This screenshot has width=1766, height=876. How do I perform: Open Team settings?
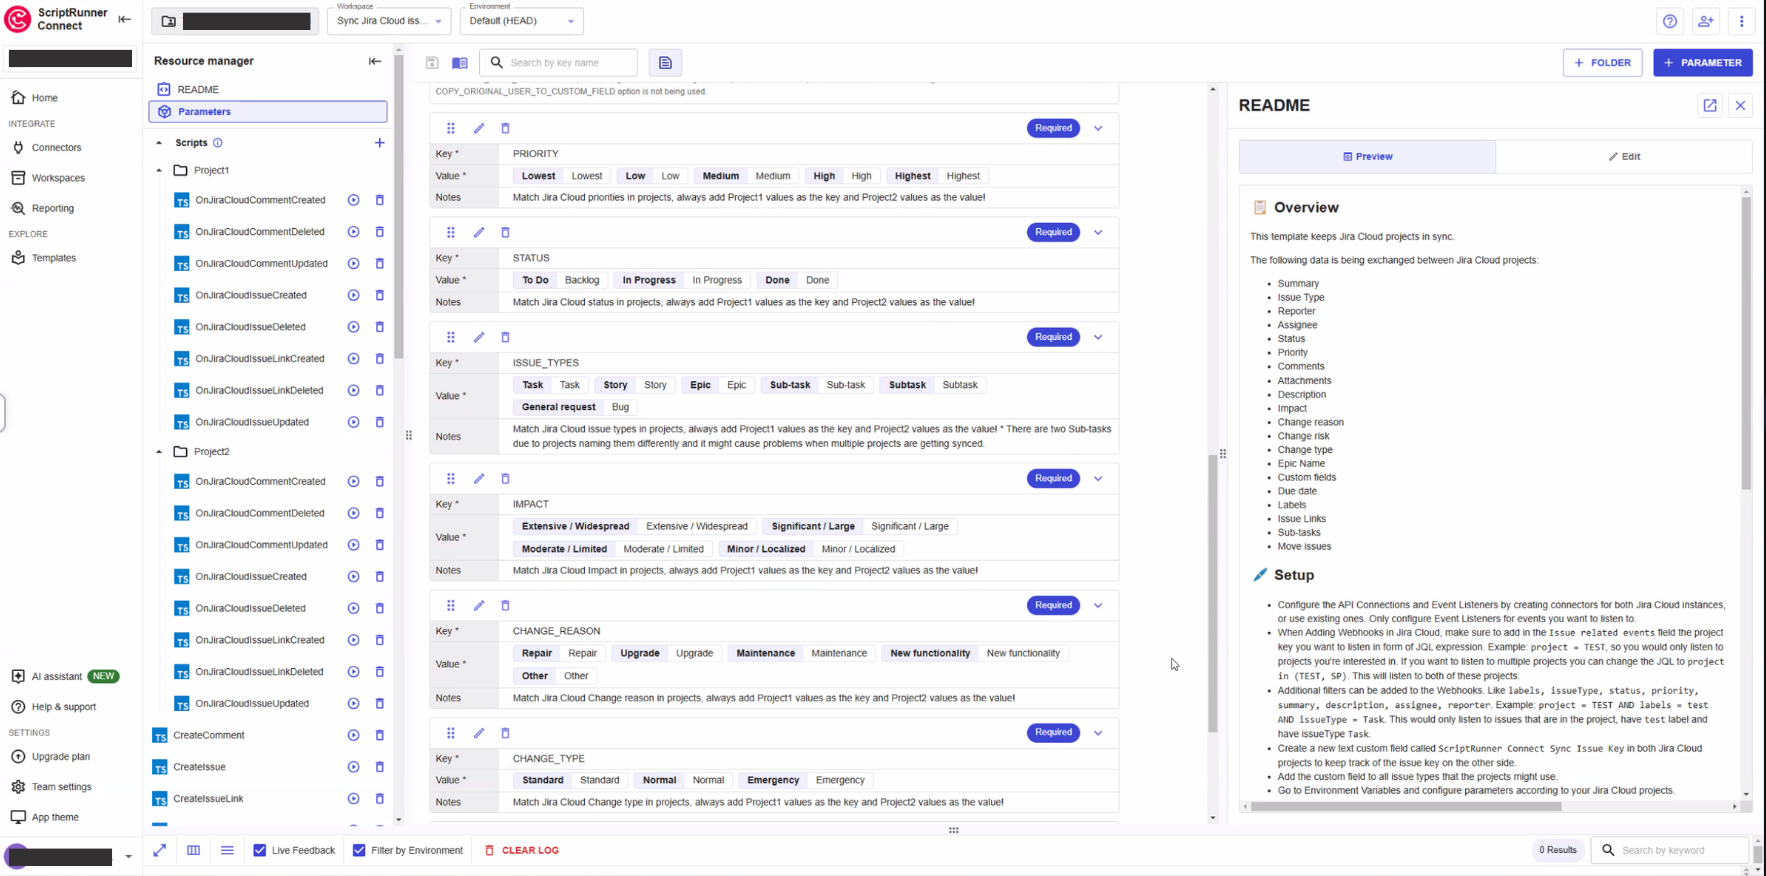pyautogui.click(x=61, y=787)
